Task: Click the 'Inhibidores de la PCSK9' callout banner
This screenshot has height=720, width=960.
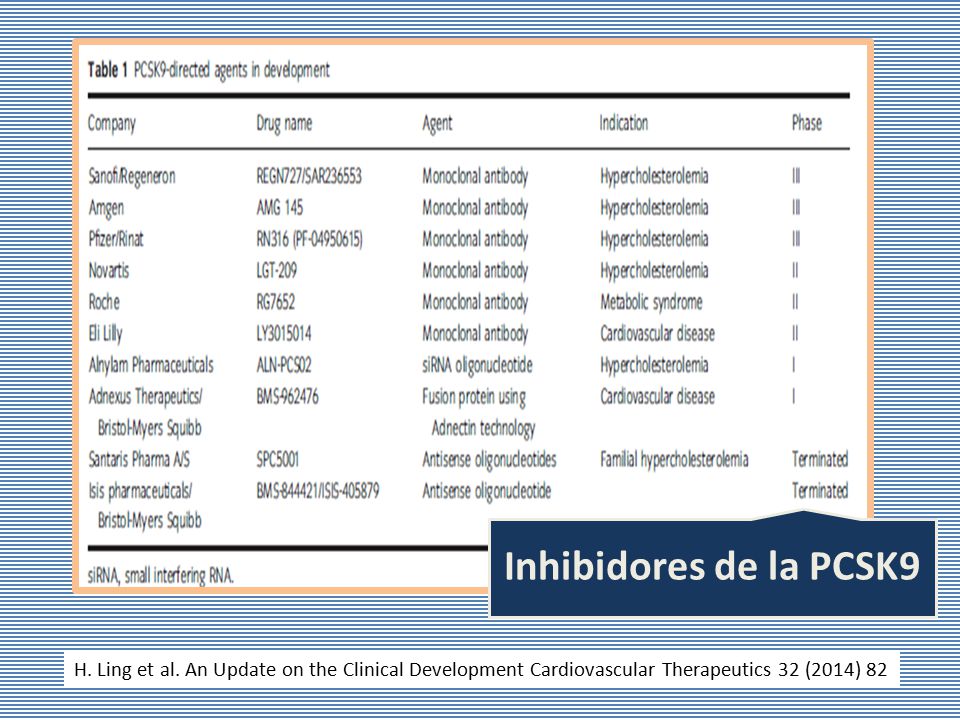Action: click(x=713, y=568)
